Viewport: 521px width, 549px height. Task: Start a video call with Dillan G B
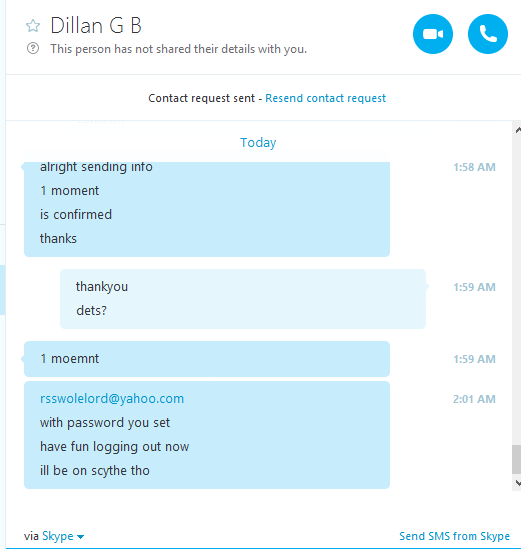coord(433,34)
